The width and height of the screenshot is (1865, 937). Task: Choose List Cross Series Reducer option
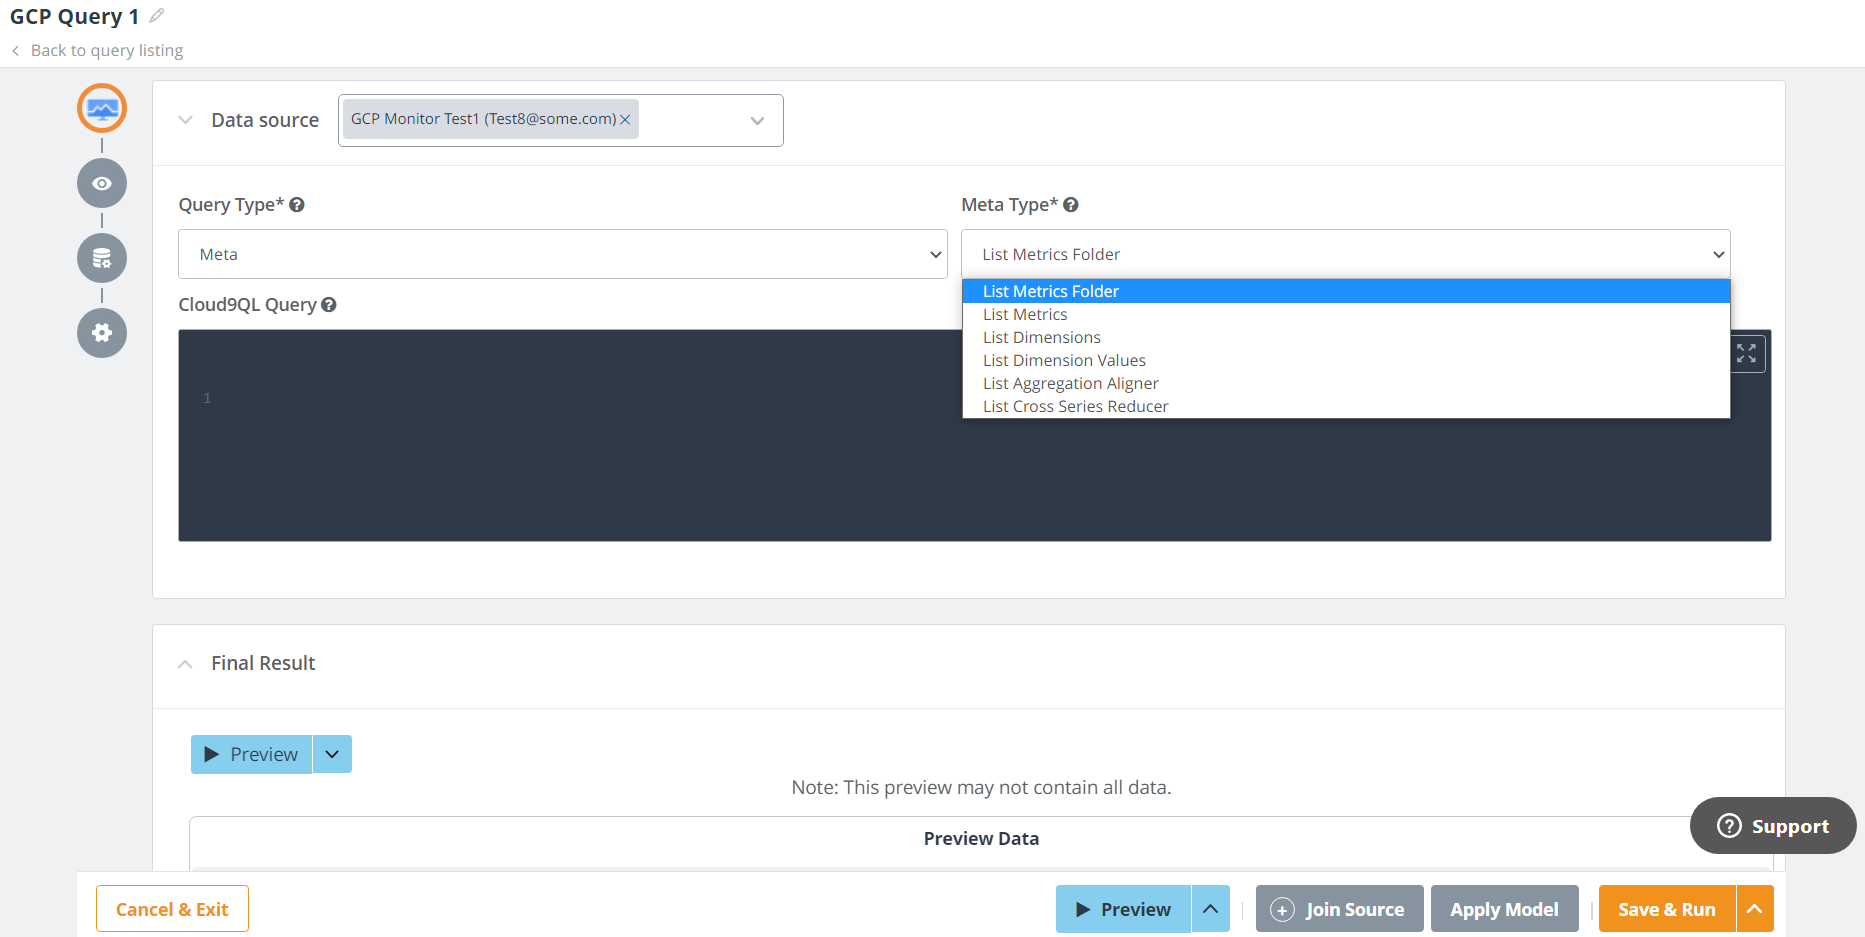click(x=1075, y=406)
